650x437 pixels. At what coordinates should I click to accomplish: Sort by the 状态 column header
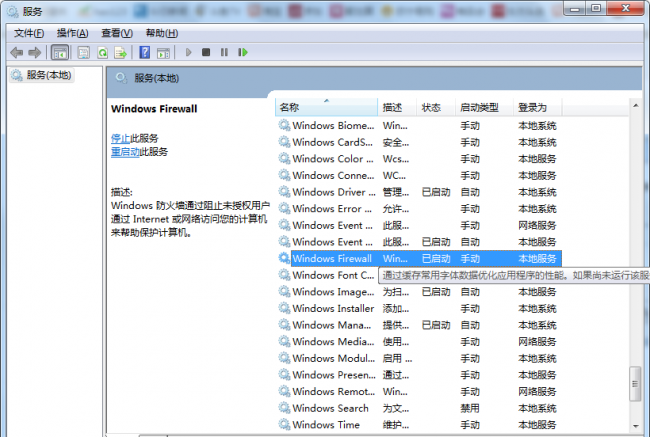click(x=436, y=107)
